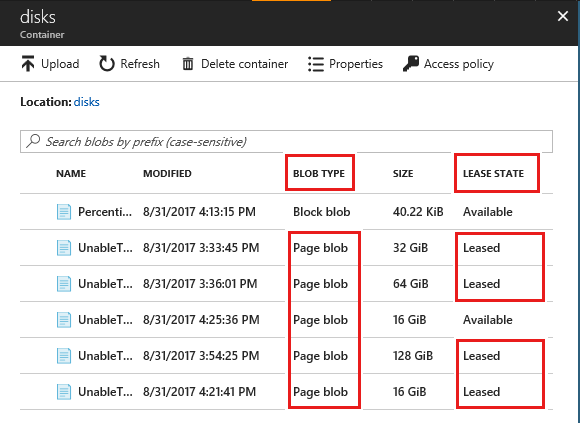The width and height of the screenshot is (580, 424).
Task: Choose Delete container
Action: click(244, 64)
